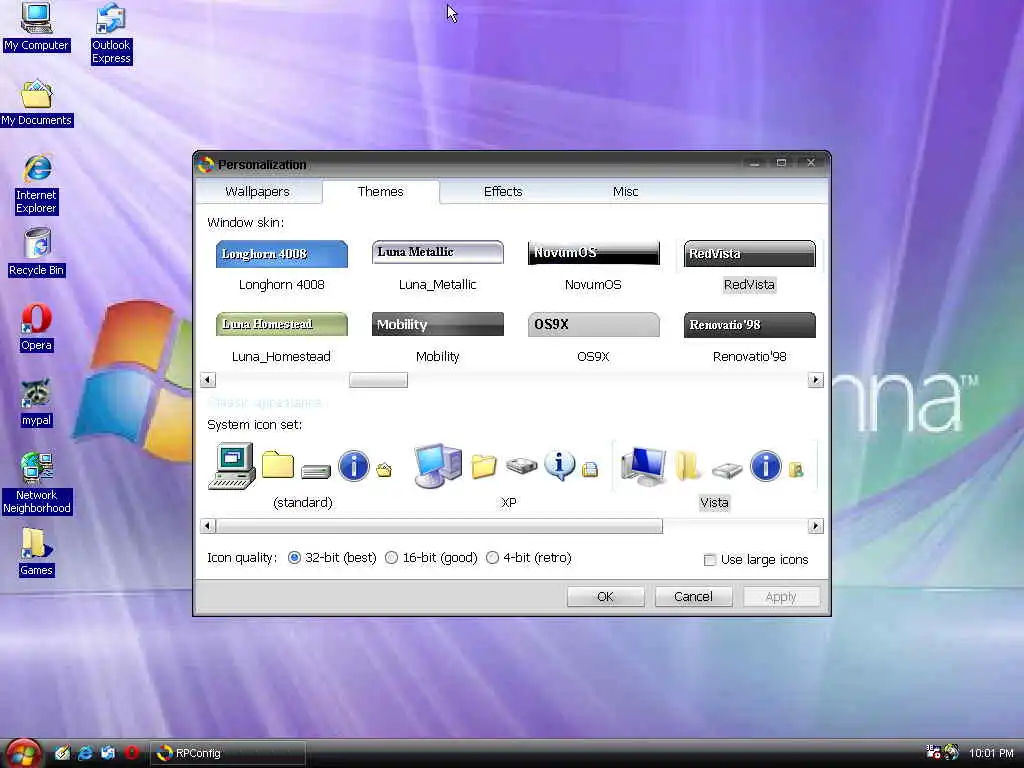Image resolution: width=1024 pixels, height=768 pixels.
Task: Choose the OS9X window skin
Action: (594, 325)
